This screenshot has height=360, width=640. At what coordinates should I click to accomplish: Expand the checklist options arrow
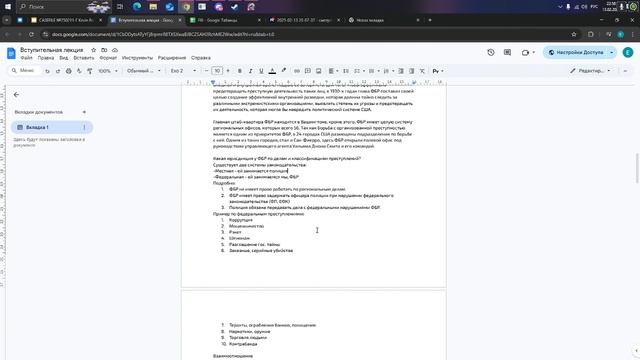(x=364, y=71)
